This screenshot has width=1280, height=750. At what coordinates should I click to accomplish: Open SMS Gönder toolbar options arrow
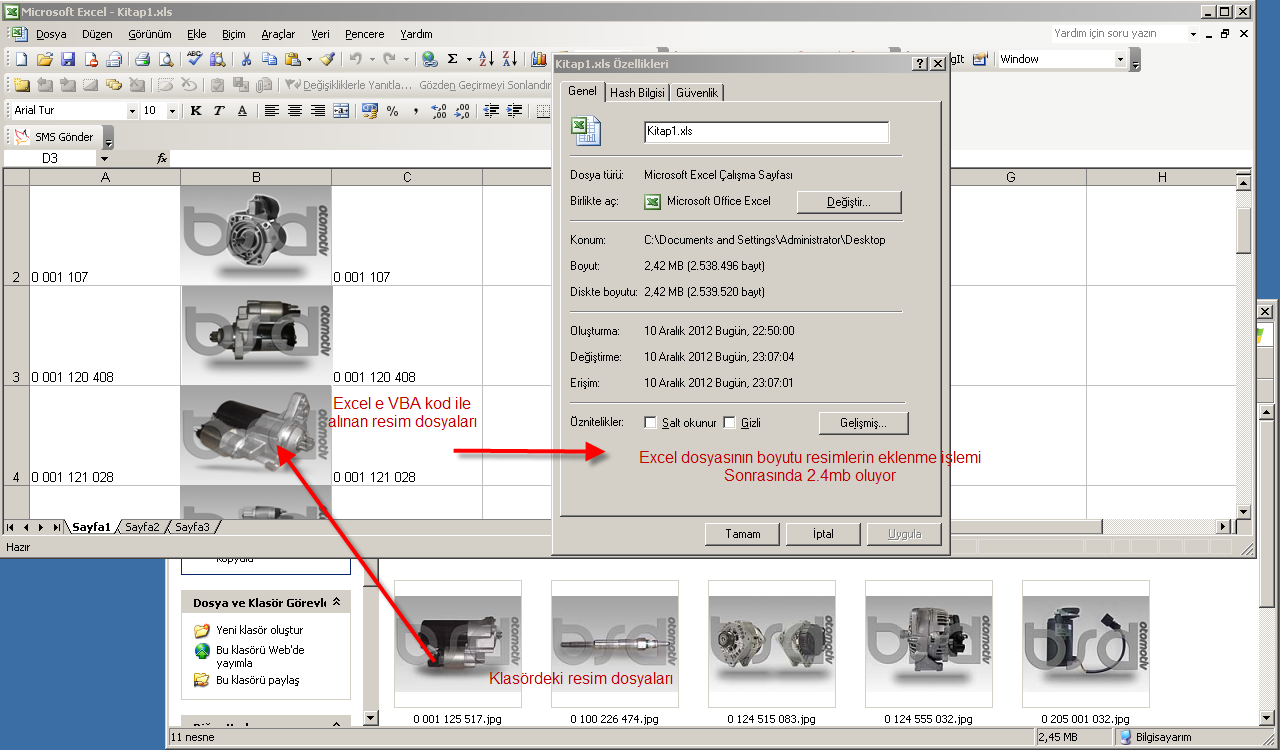(x=108, y=138)
